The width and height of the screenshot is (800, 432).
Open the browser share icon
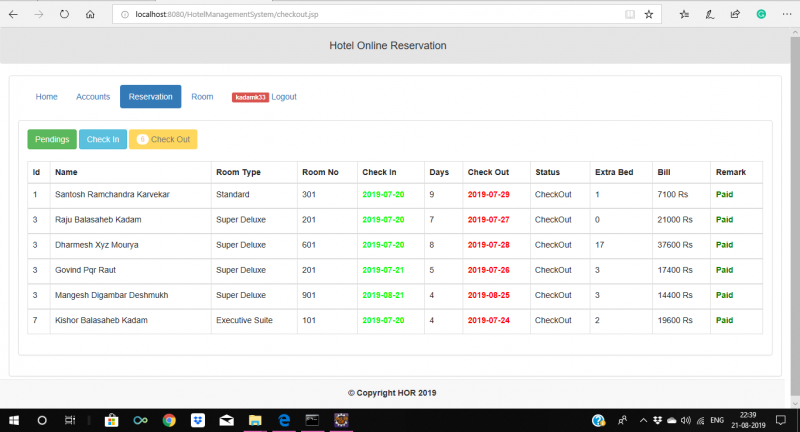[735, 15]
